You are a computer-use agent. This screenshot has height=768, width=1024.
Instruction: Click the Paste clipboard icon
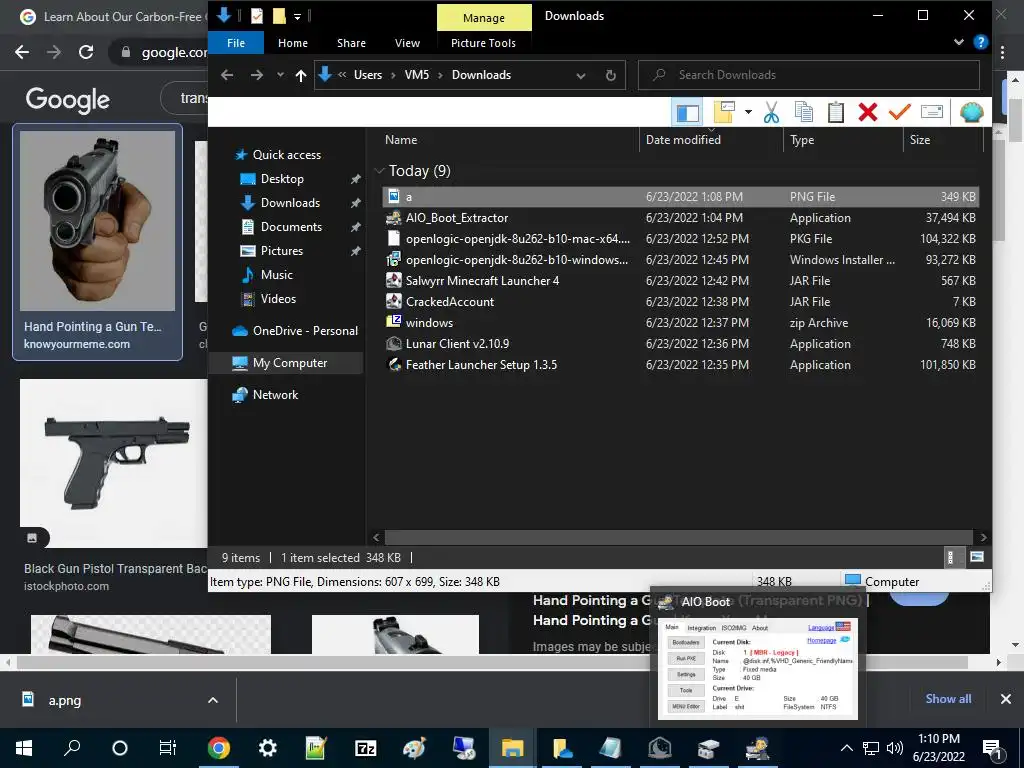[836, 112]
